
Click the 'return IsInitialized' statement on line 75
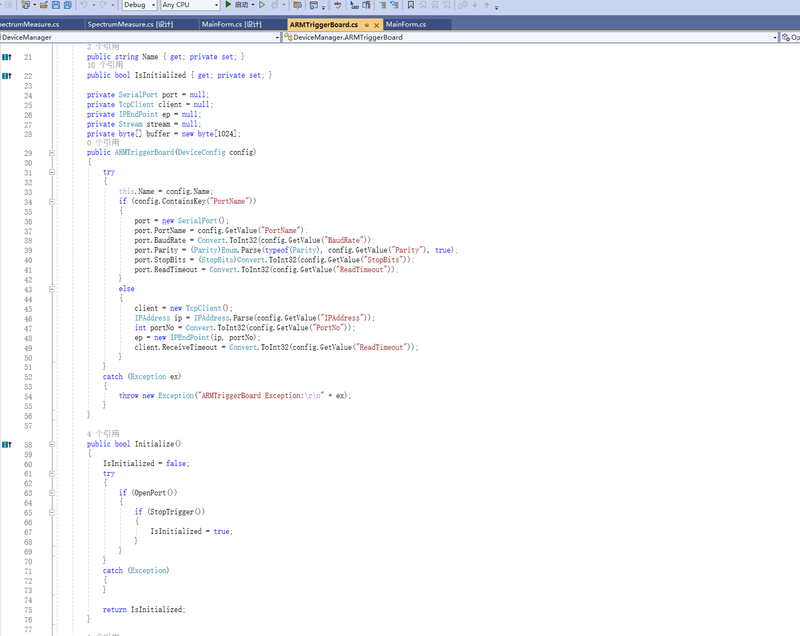coord(144,609)
